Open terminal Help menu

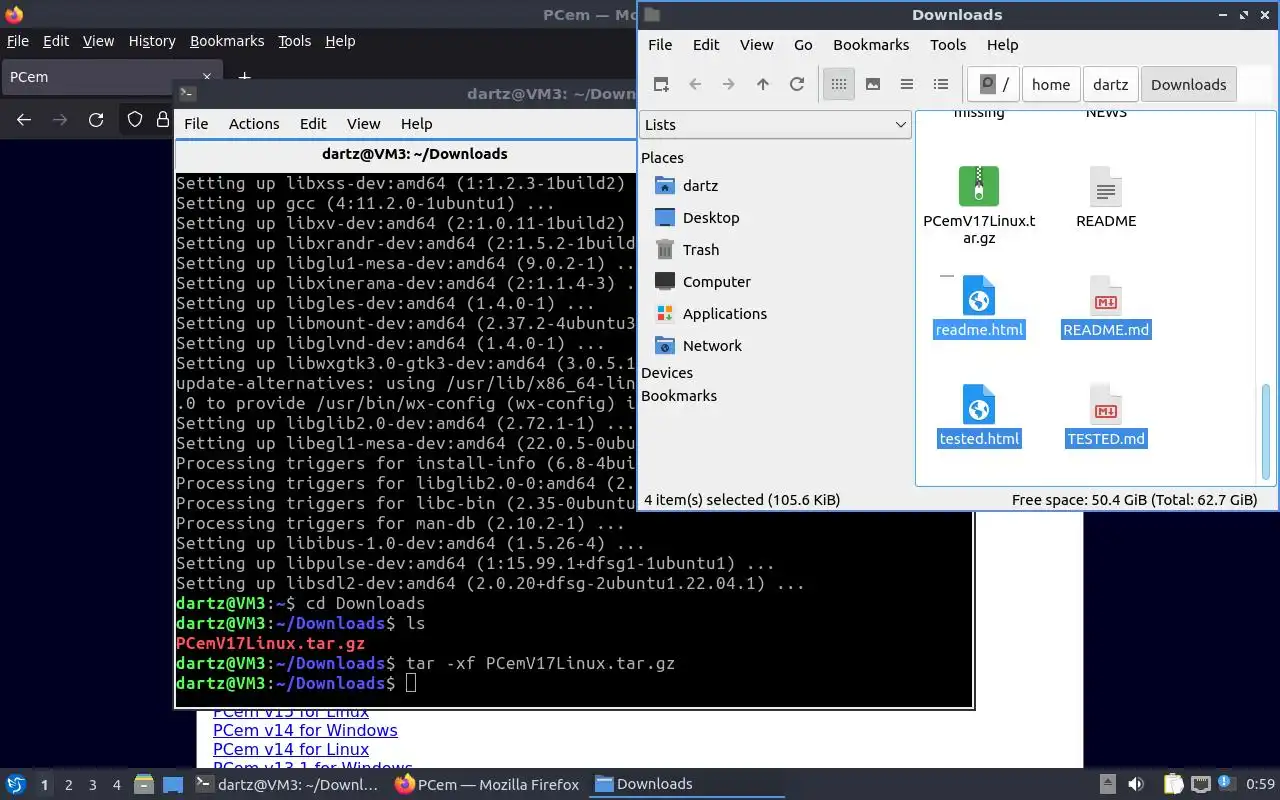point(416,124)
